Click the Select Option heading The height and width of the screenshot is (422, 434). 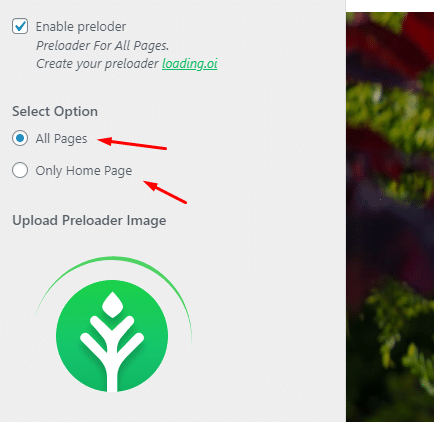55,111
